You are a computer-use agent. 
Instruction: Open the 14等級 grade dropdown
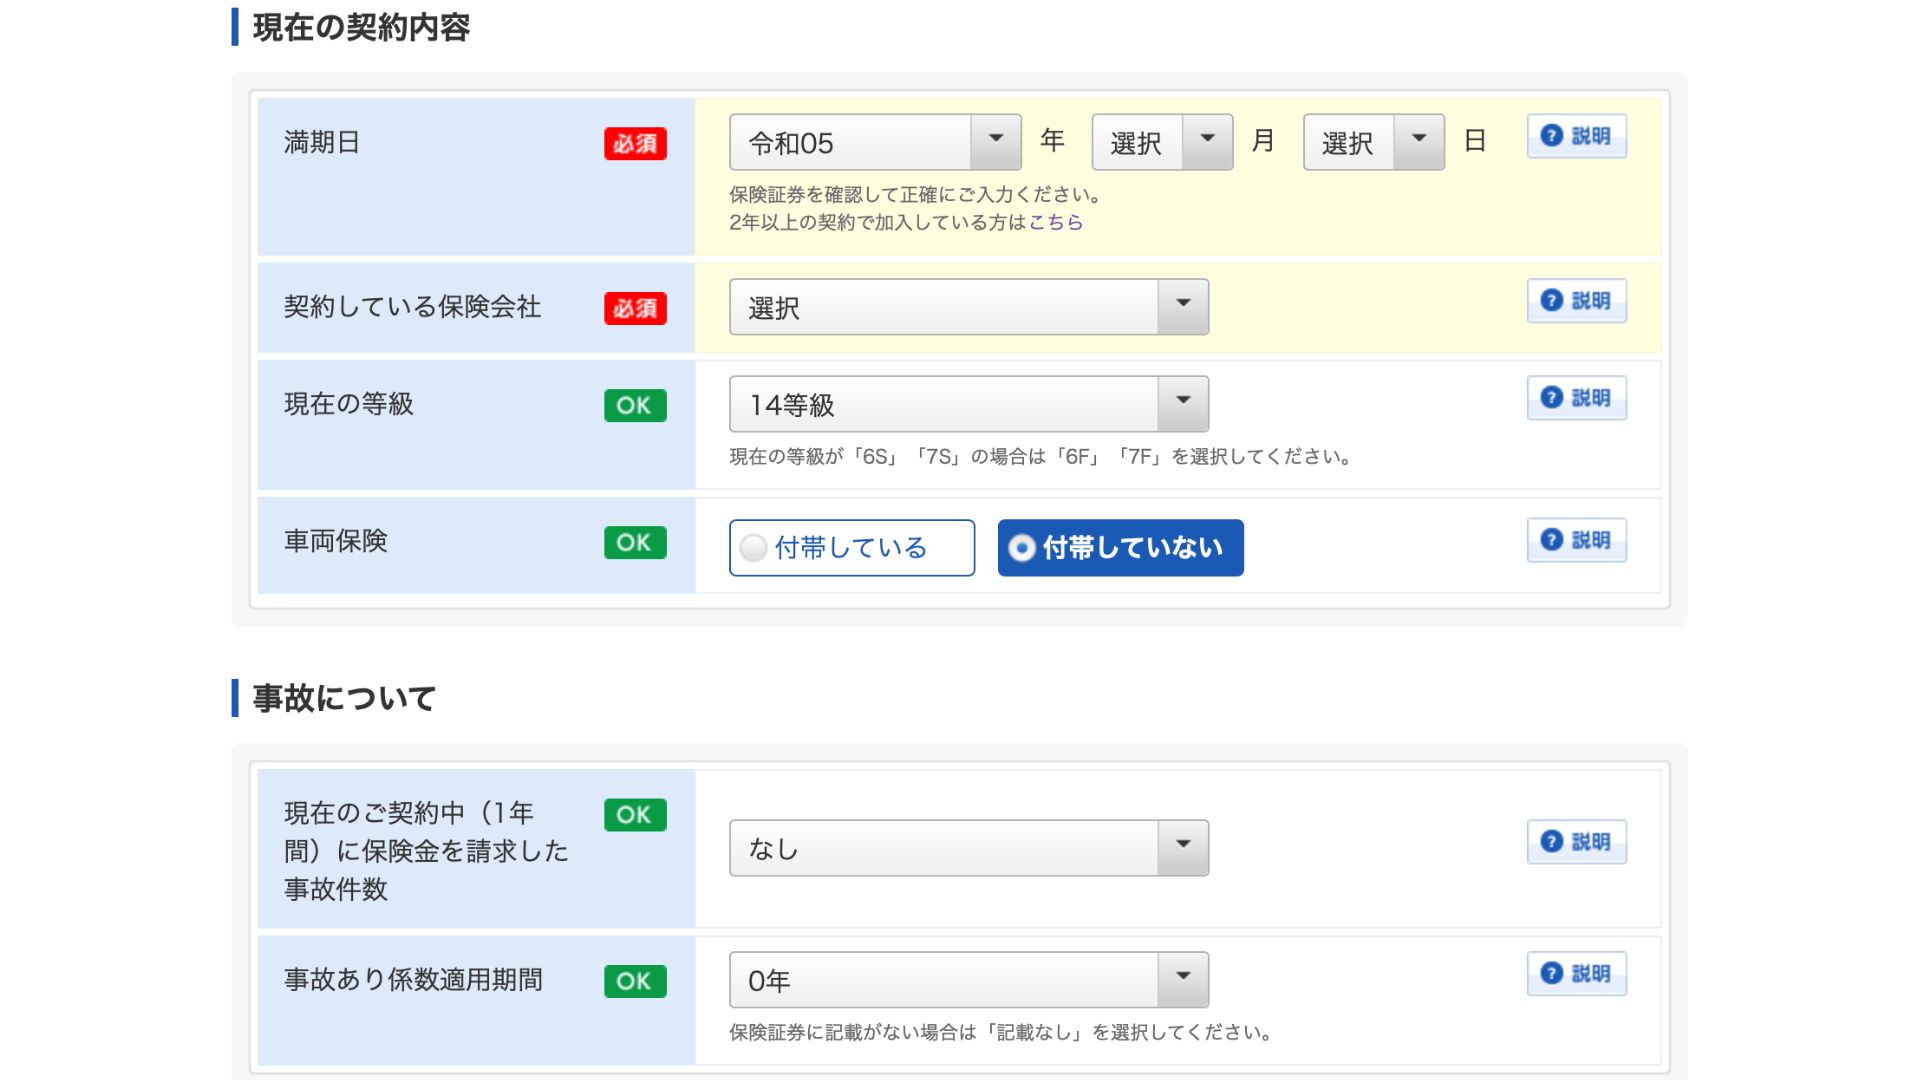coord(969,404)
